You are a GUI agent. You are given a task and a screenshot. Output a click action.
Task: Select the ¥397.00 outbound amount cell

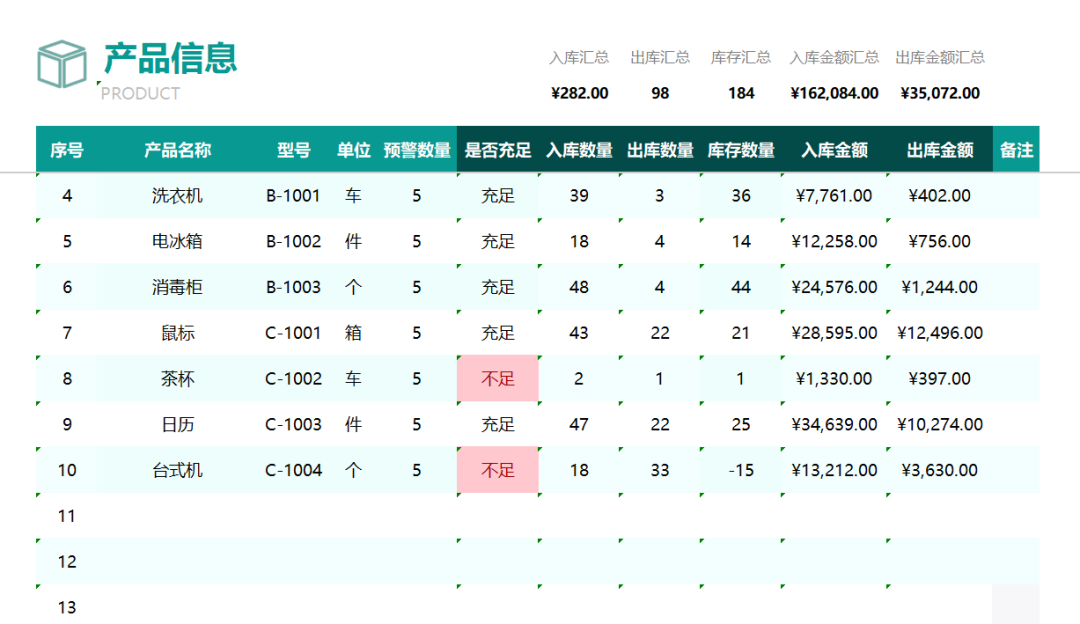pyautogui.click(x=939, y=379)
